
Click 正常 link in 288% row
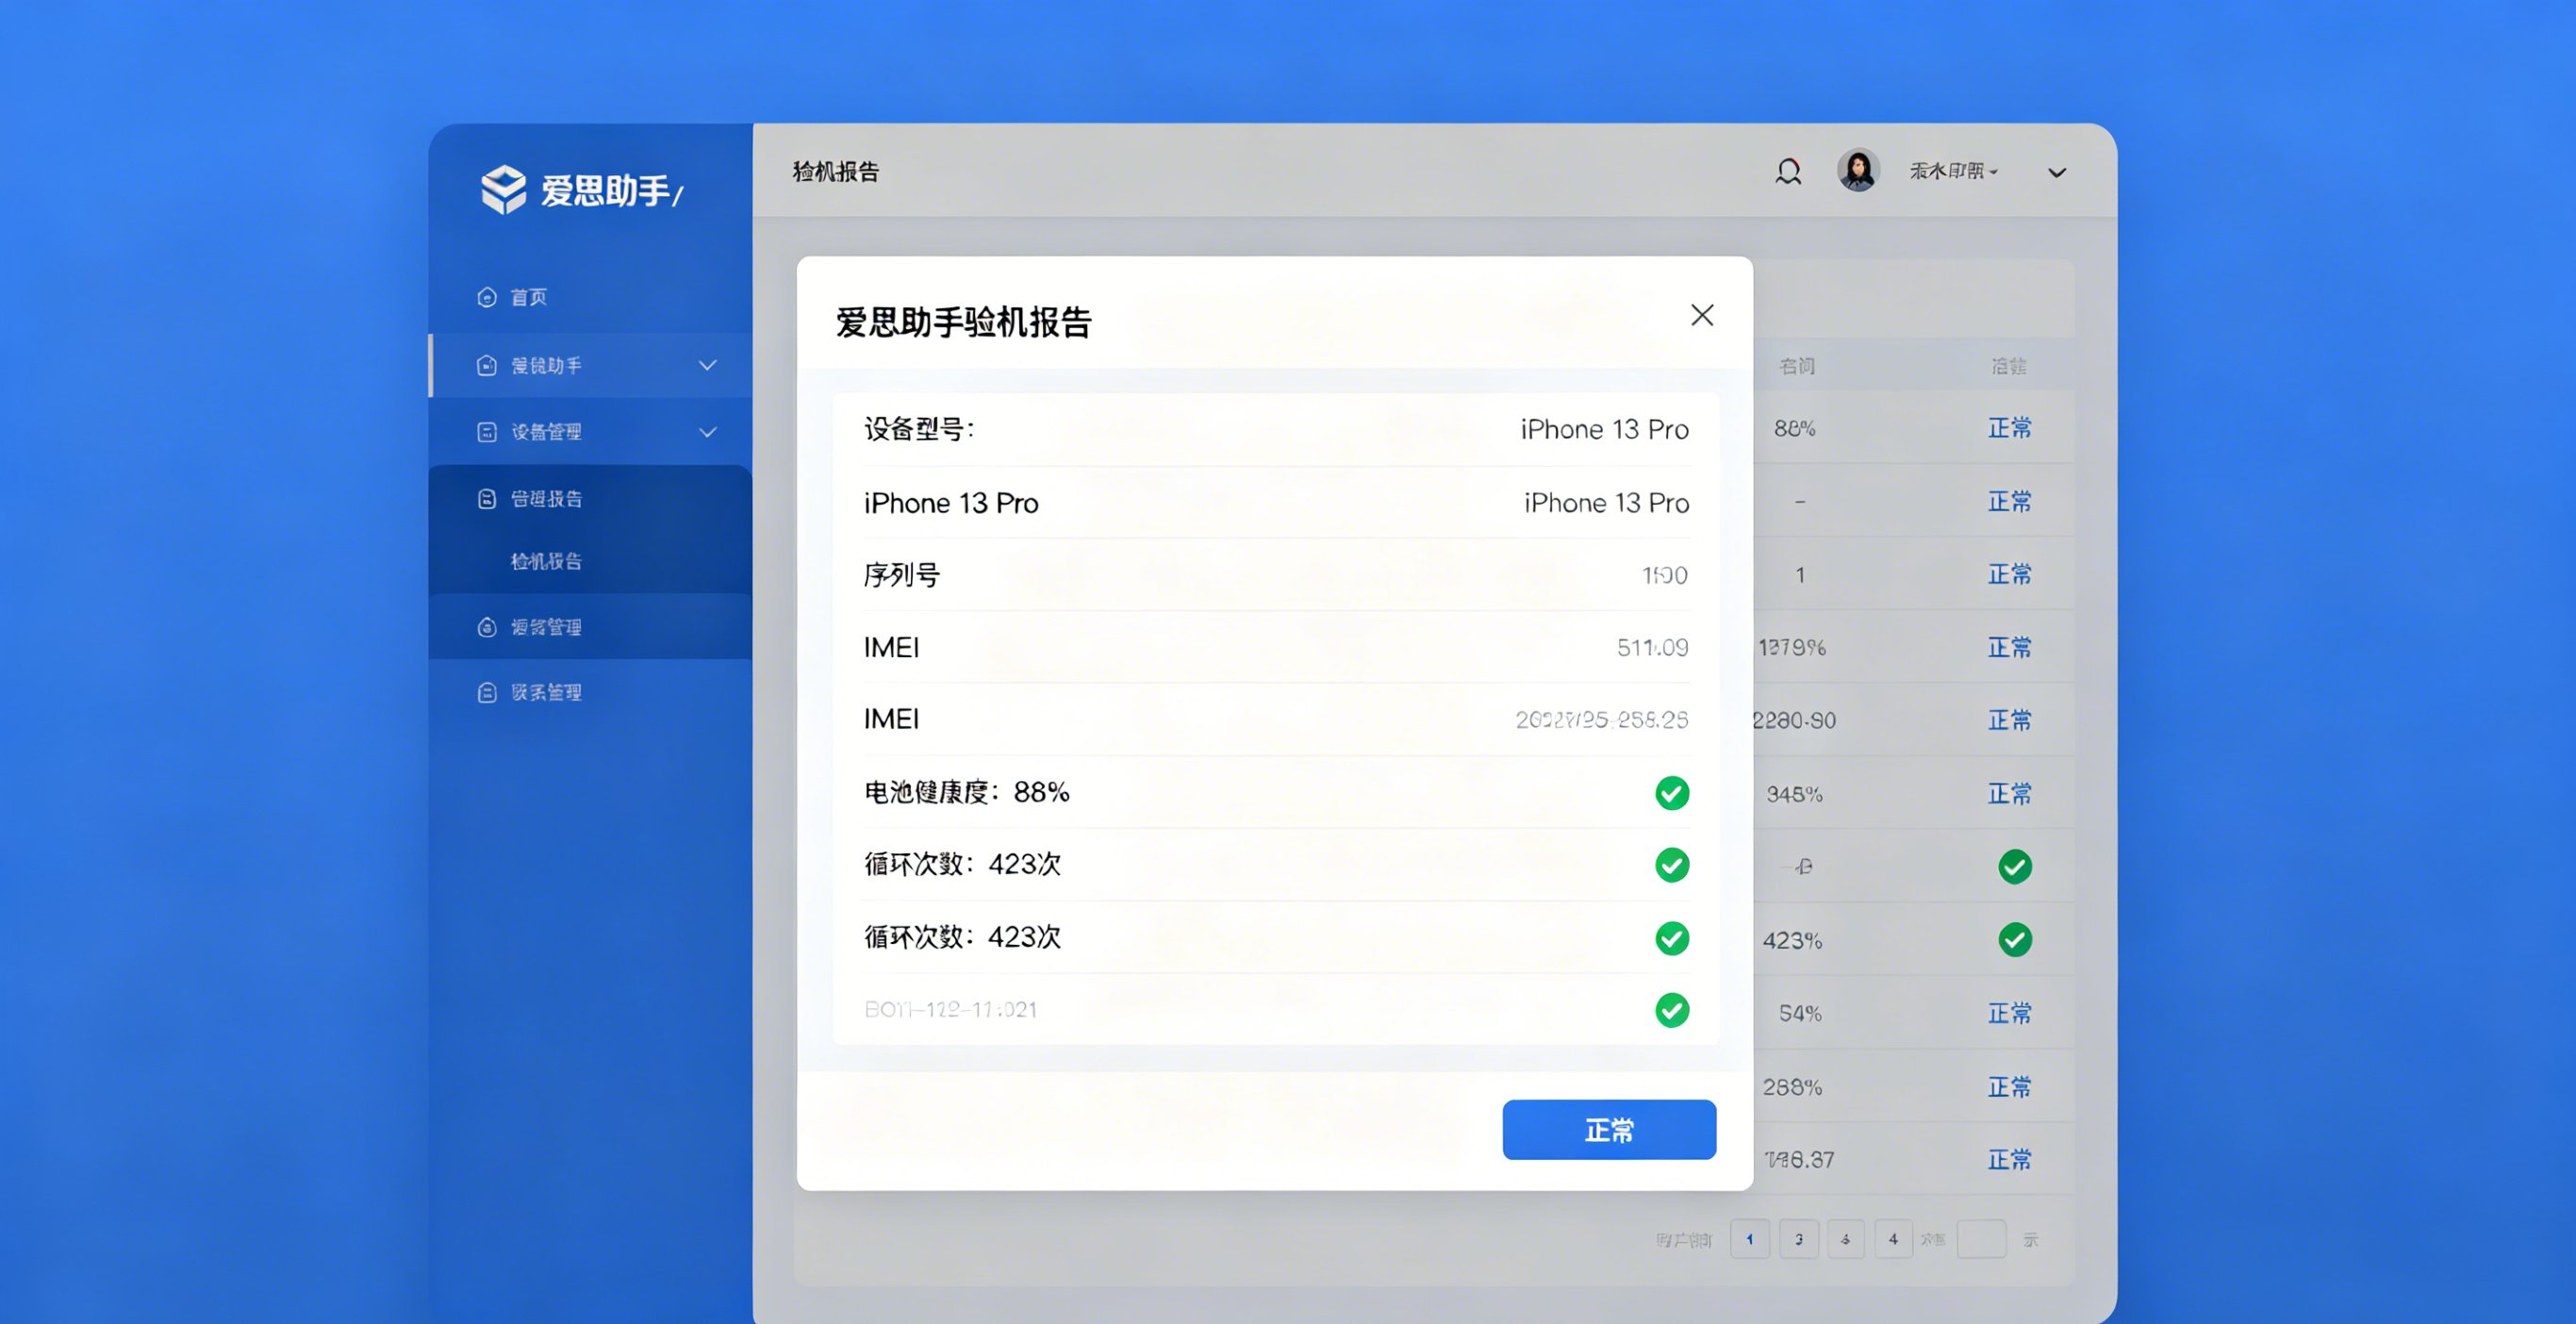tap(2009, 1087)
